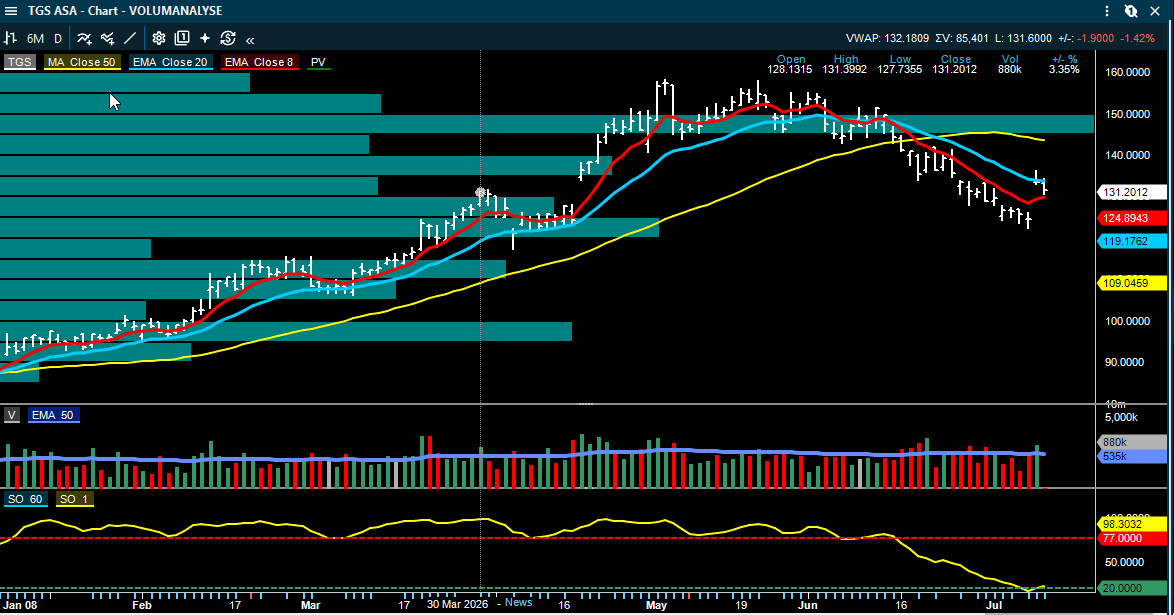Select the EMA Close 20 legend tag
This screenshot has height=615, width=1174.
170,62
